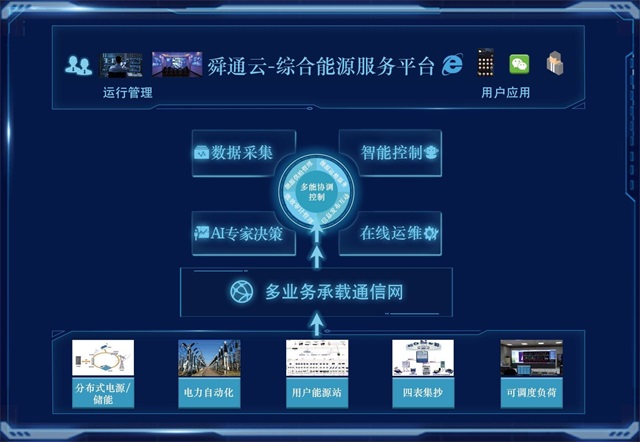The image size is (640, 442).
Task: Open the user energy station diagram thumbnail
Action: tap(317, 358)
